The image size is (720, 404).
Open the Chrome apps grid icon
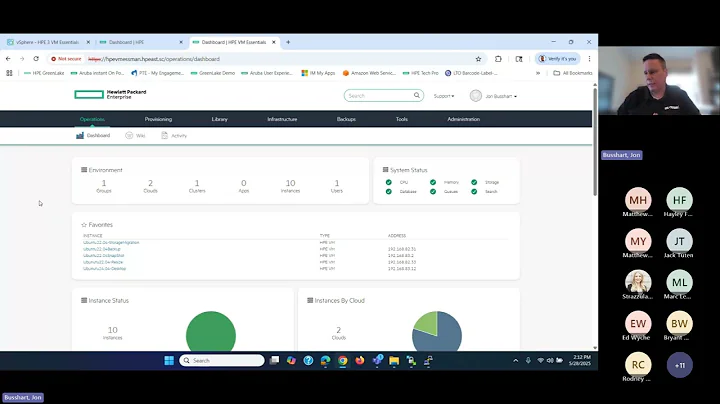tap(9, 73)
